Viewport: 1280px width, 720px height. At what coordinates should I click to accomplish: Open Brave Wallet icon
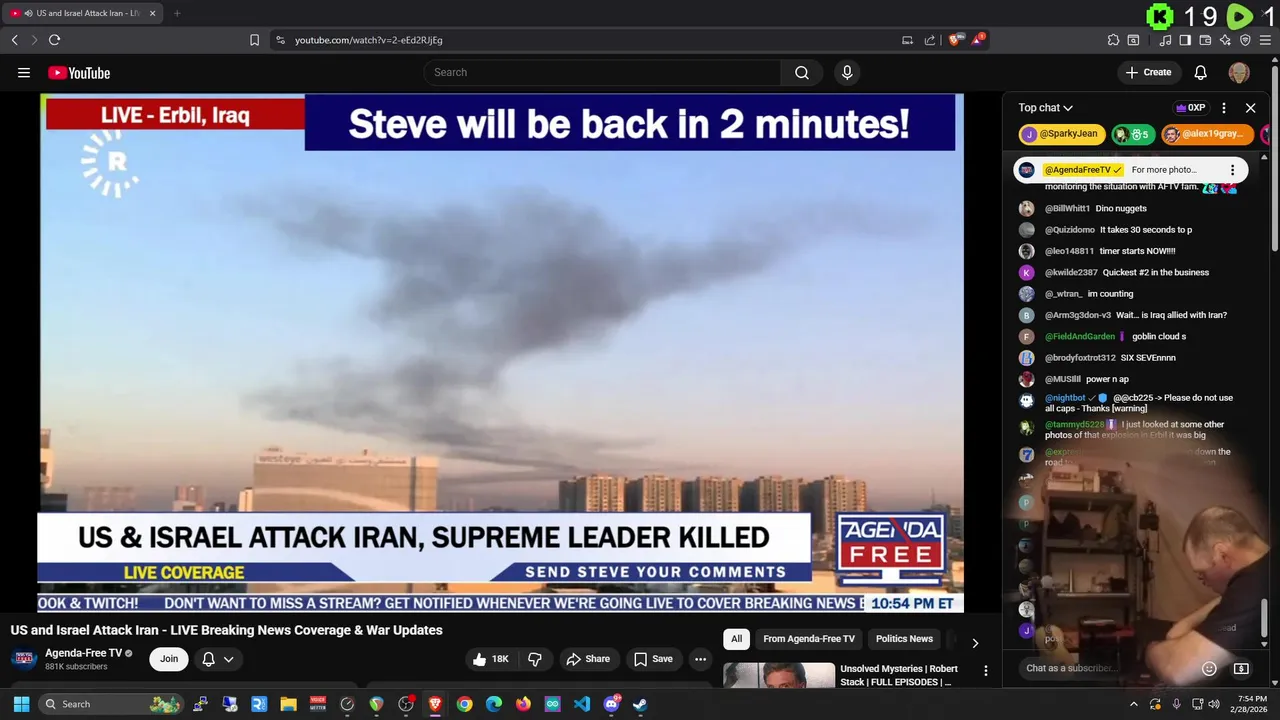(x=1205, y=40)
